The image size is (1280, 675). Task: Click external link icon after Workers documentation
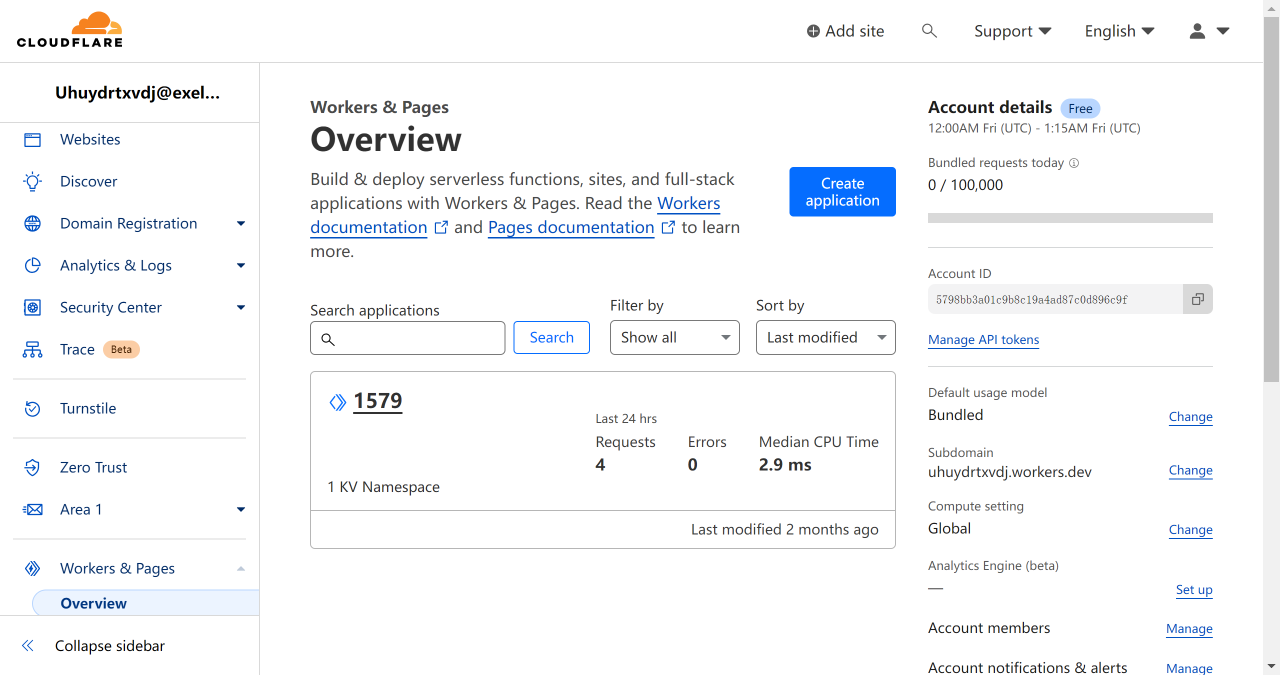point(441,227)
